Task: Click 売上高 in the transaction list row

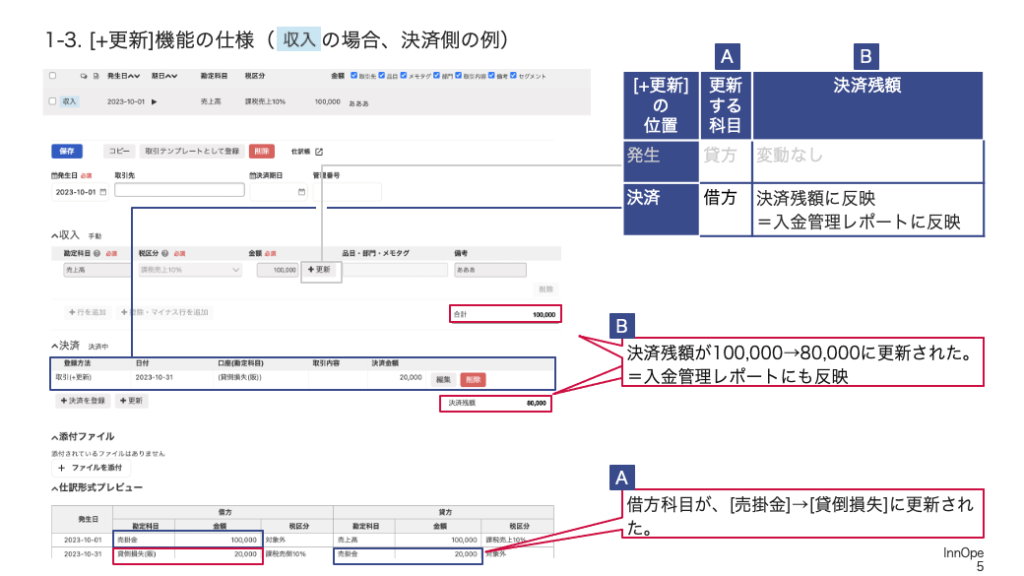Action: click(211, 102)
